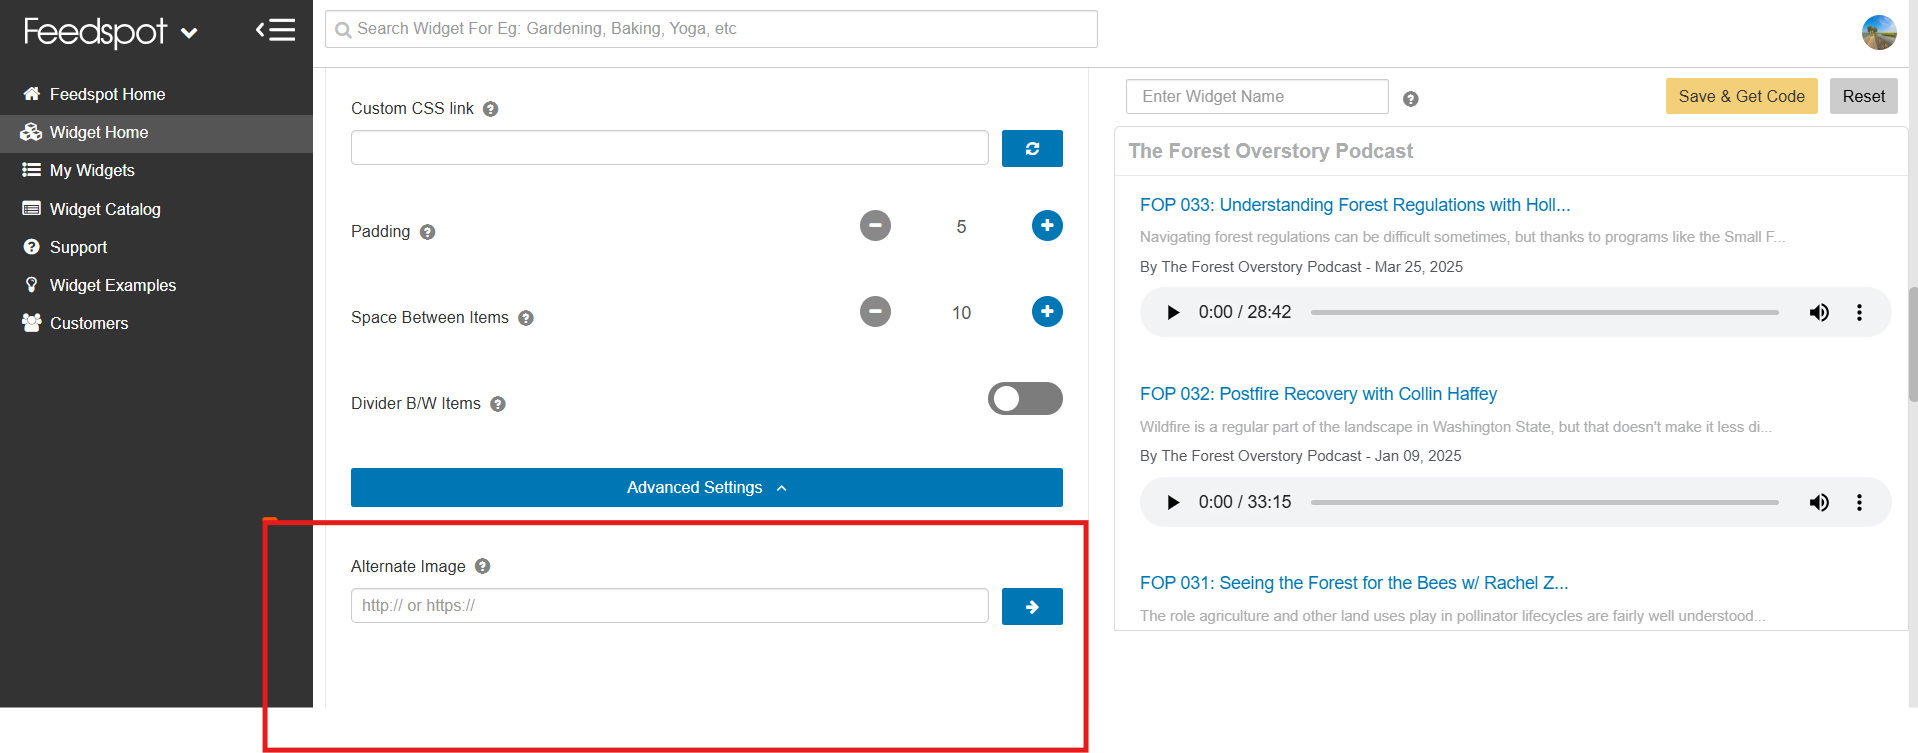The height and width of the screenshot is (753, 1918).
Task: Submit the Alternate Image URL arrow
Action: [x=1032, y=606]
